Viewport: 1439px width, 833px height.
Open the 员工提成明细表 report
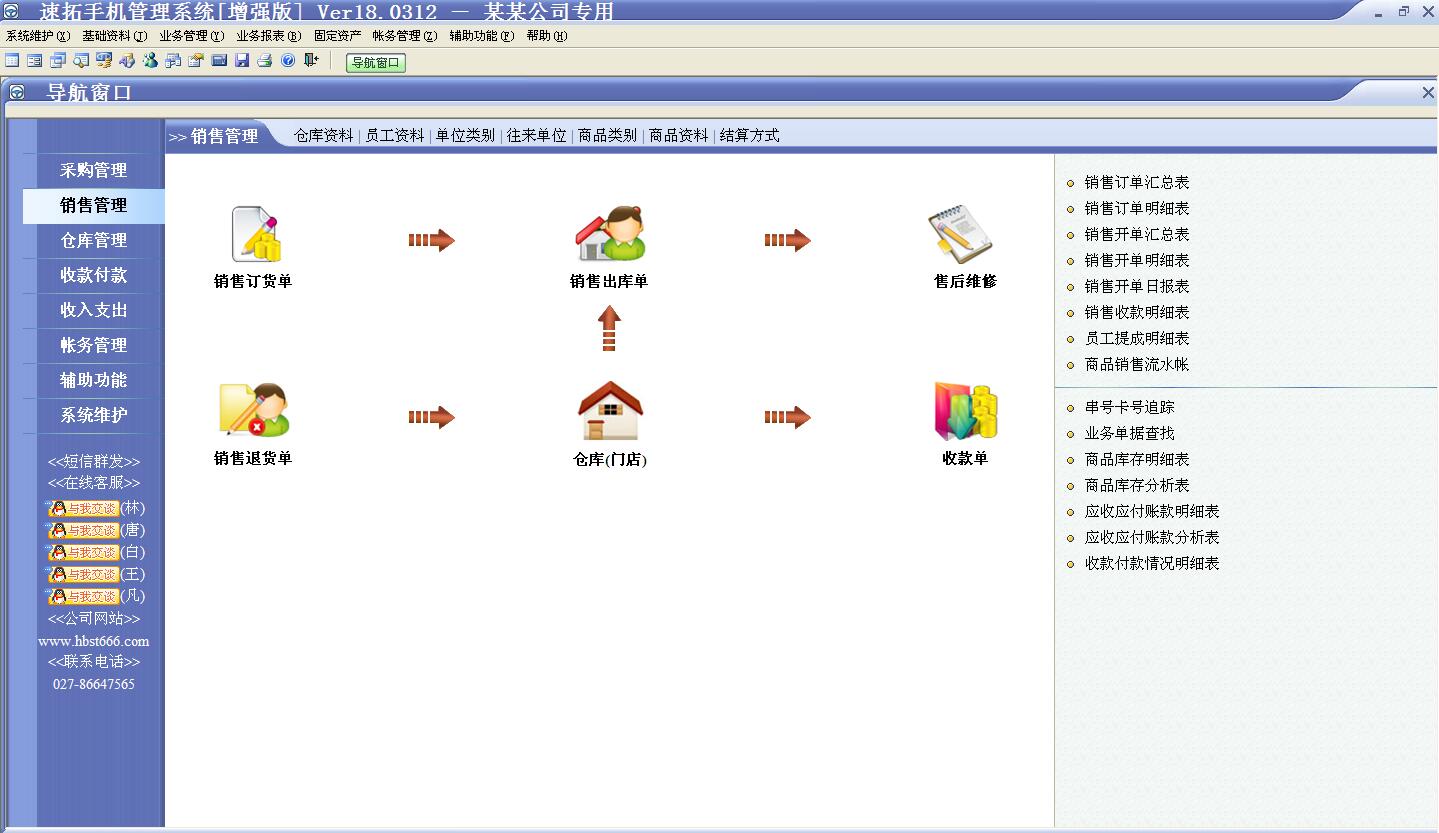[1137, 338]
